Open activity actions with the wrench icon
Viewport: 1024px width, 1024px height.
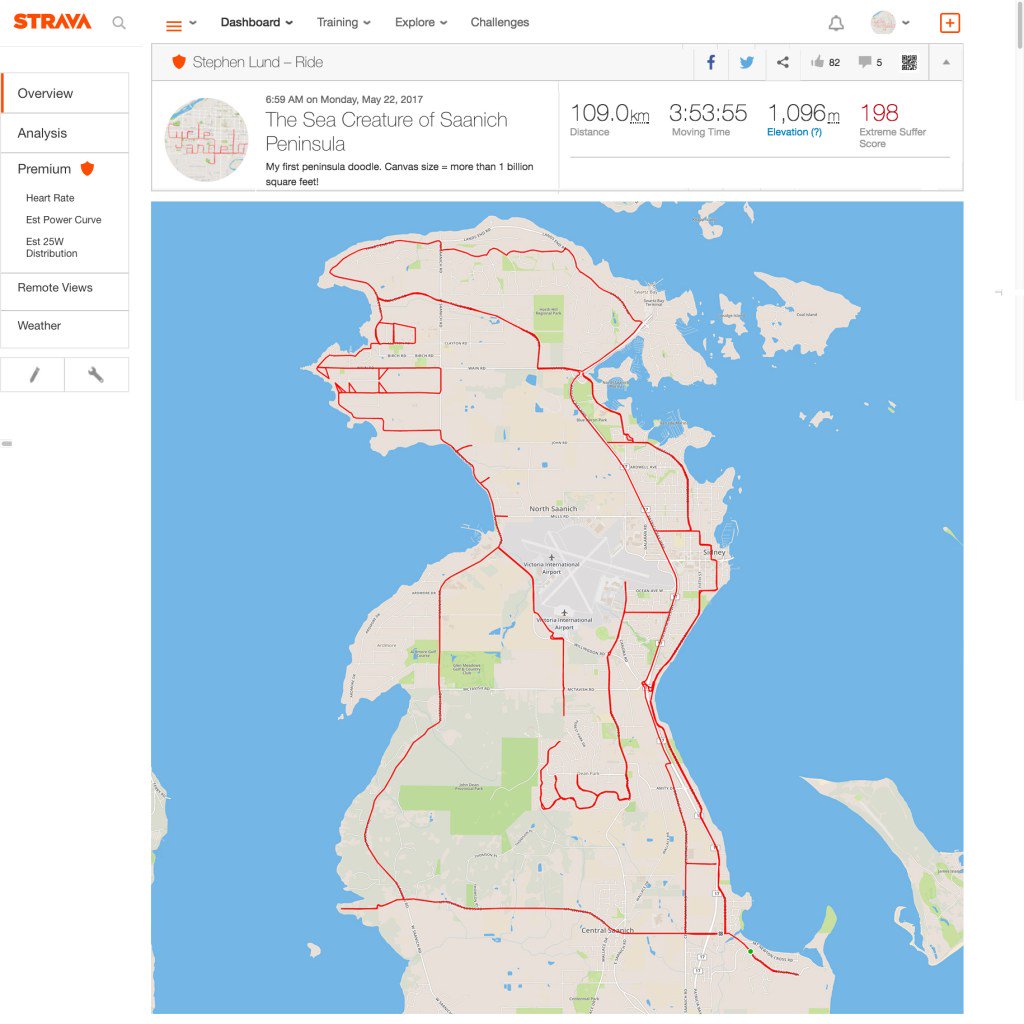[x=96, y=374]
